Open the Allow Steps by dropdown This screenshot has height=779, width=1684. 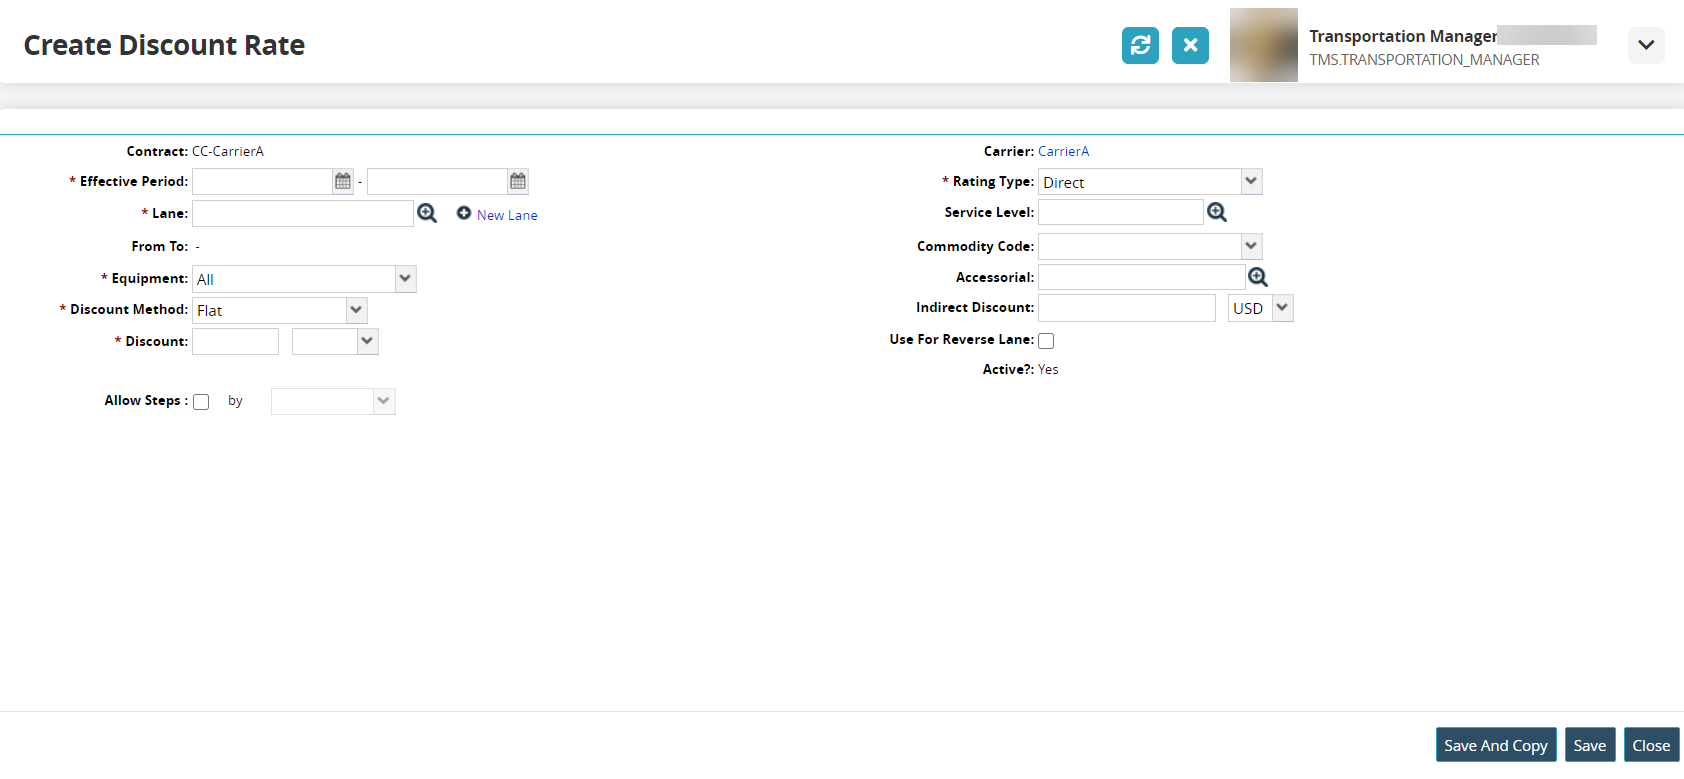point(333,401)
